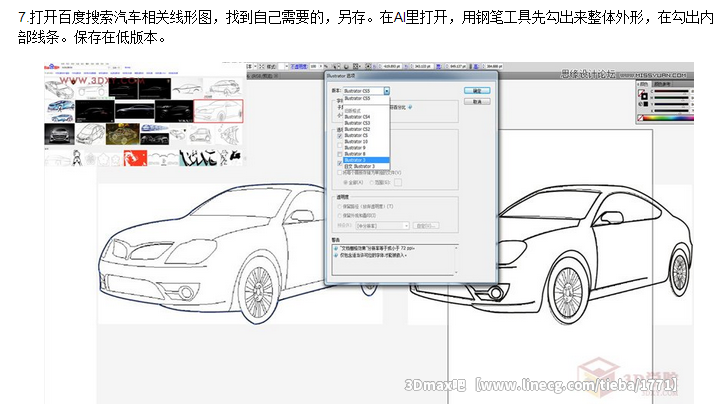717x404 pixels.
Task: Open black graffiti lettering thumbnail
Action: [x=198, y=158]
